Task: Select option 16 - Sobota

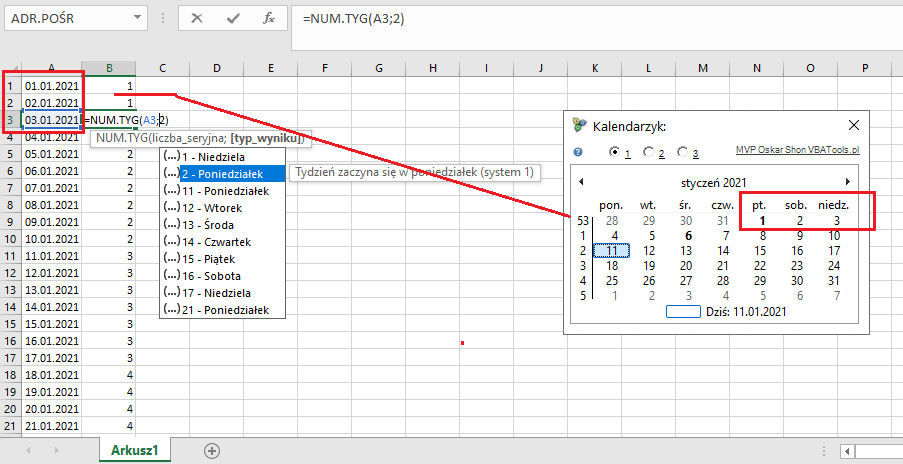Action: [x=222, y=276]
